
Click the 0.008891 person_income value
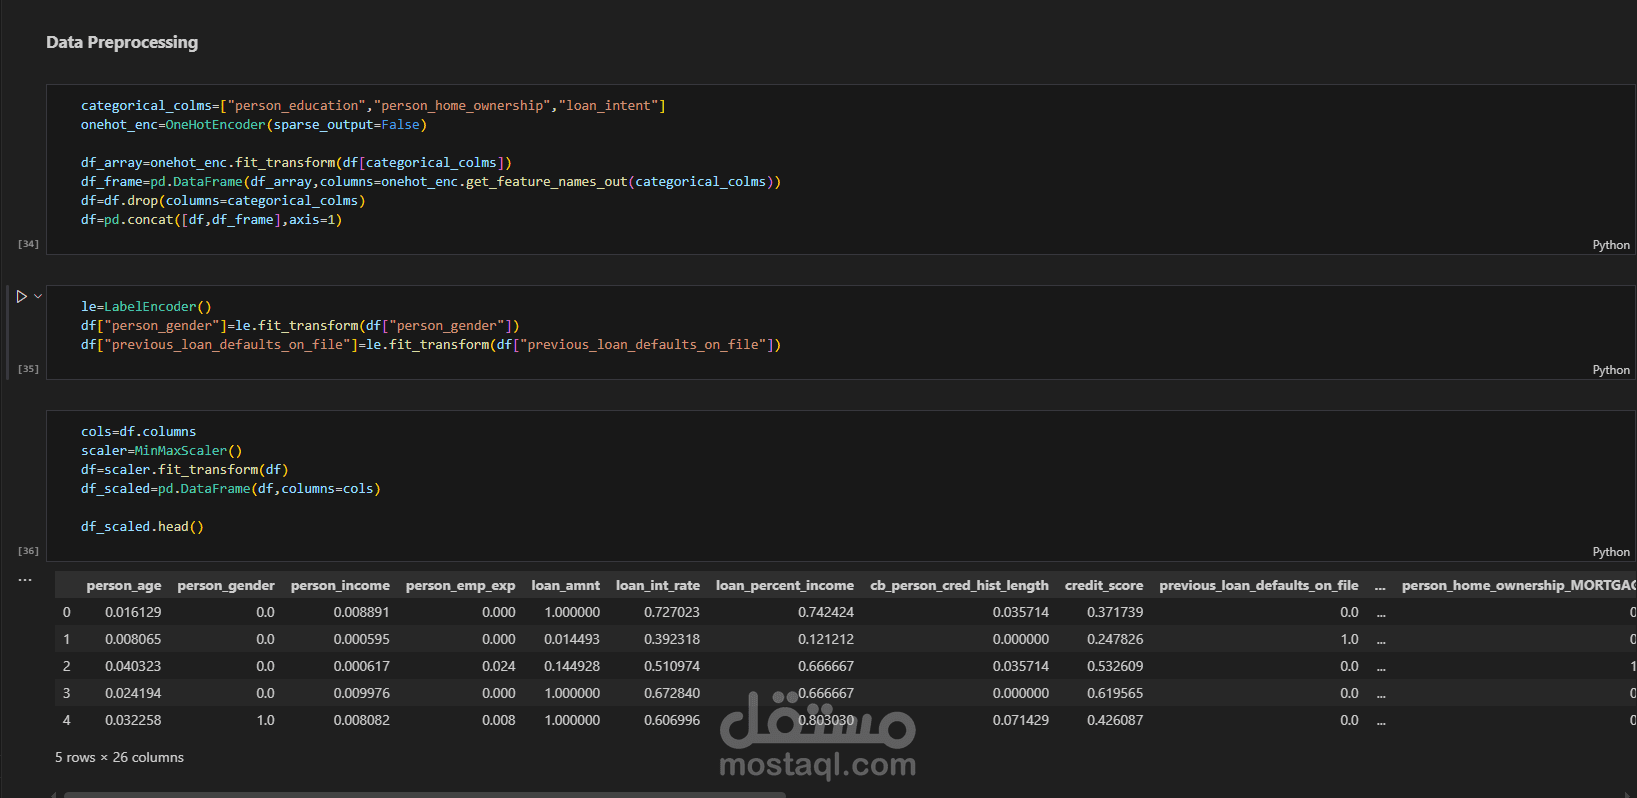(x=362, y=612)
